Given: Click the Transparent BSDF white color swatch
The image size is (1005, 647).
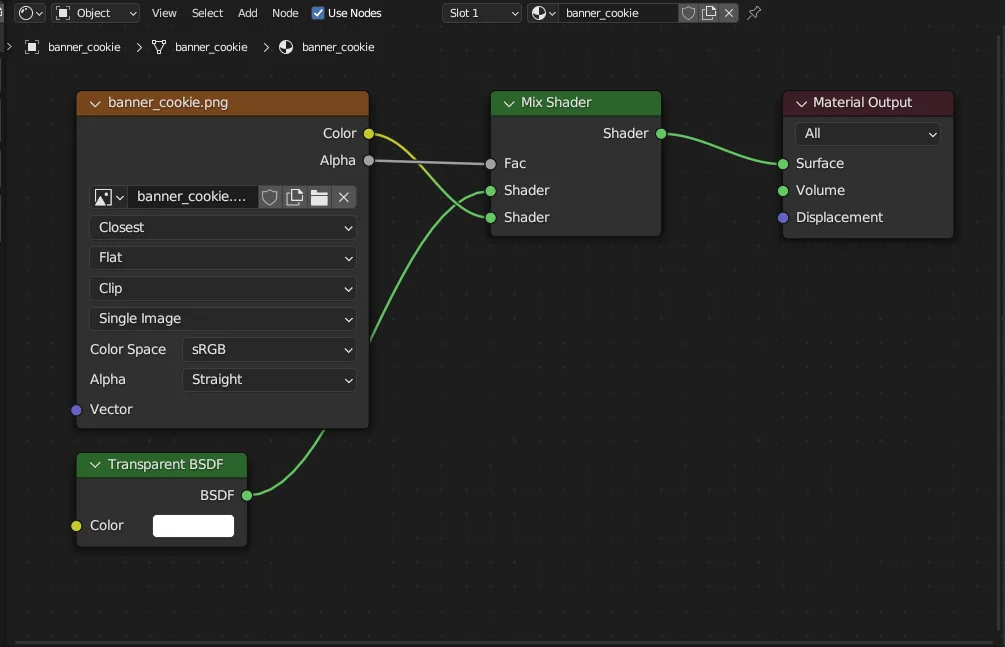Looking at the screenshot, I should (193, 526).
